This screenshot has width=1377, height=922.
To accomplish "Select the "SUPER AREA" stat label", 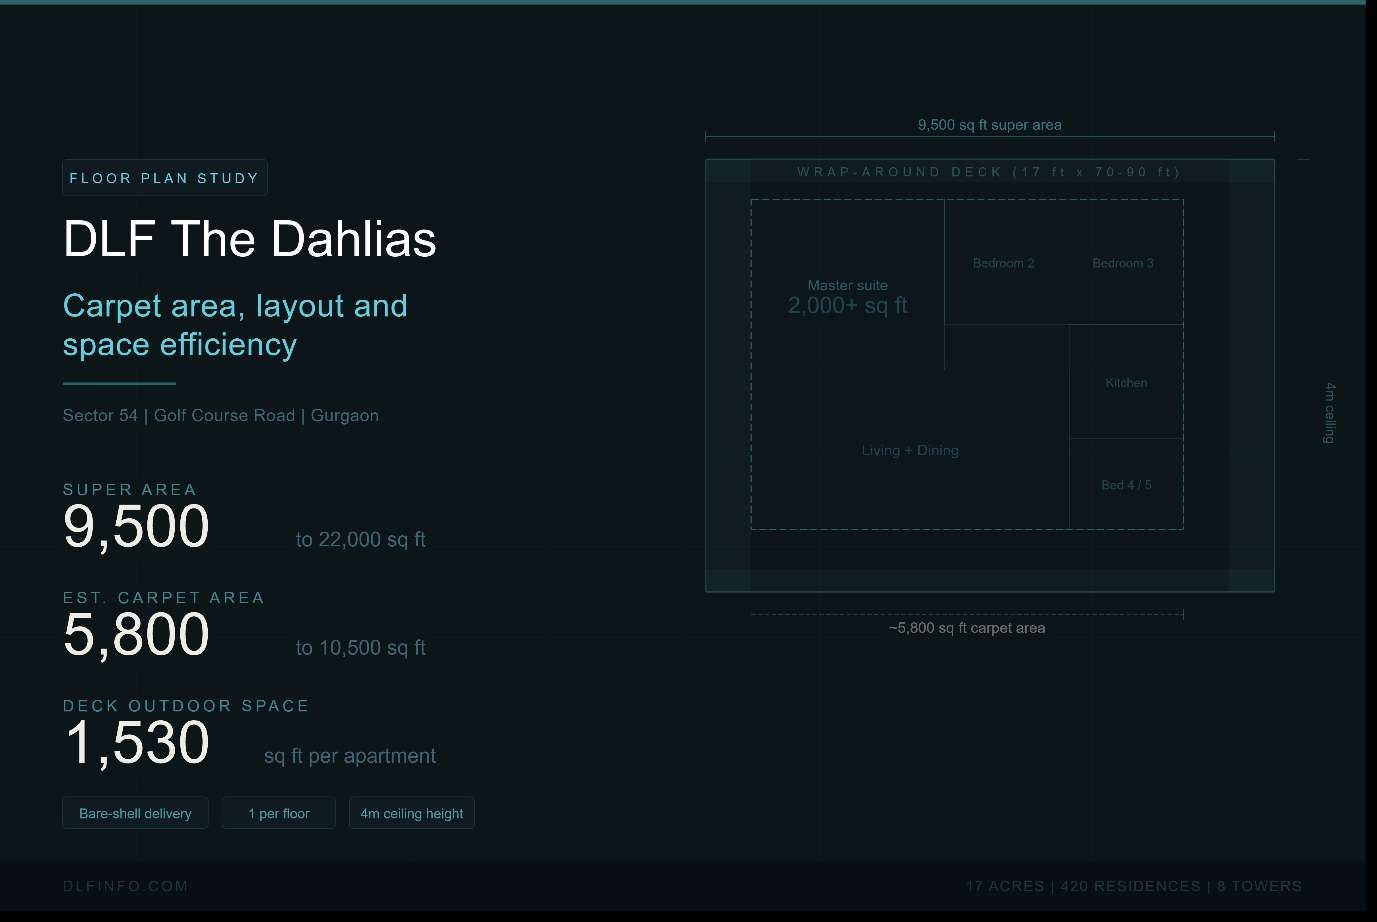I will pos(130,489).
